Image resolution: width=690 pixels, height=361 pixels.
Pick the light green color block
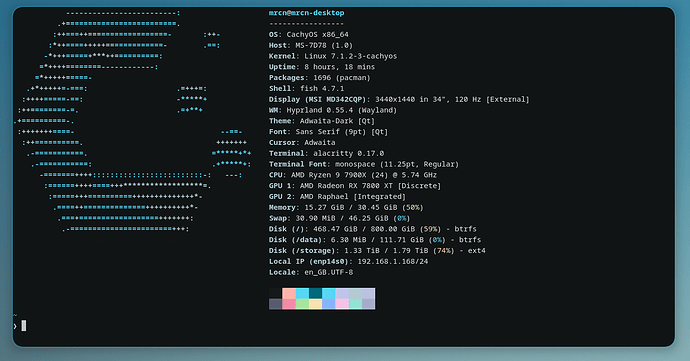click(x=302, y=304)
